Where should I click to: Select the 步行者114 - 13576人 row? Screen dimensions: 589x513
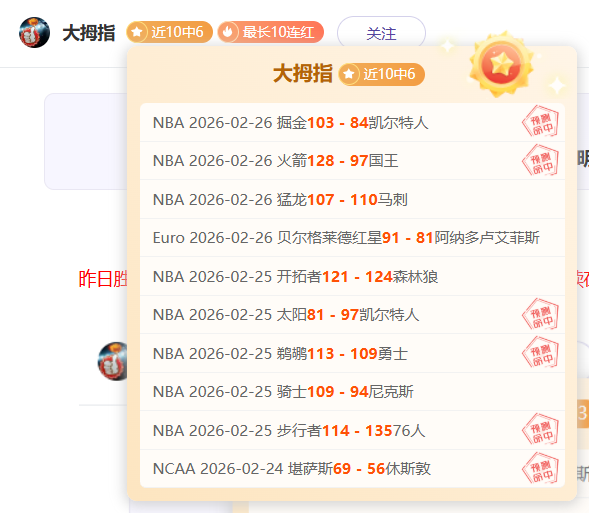(352, 430)
